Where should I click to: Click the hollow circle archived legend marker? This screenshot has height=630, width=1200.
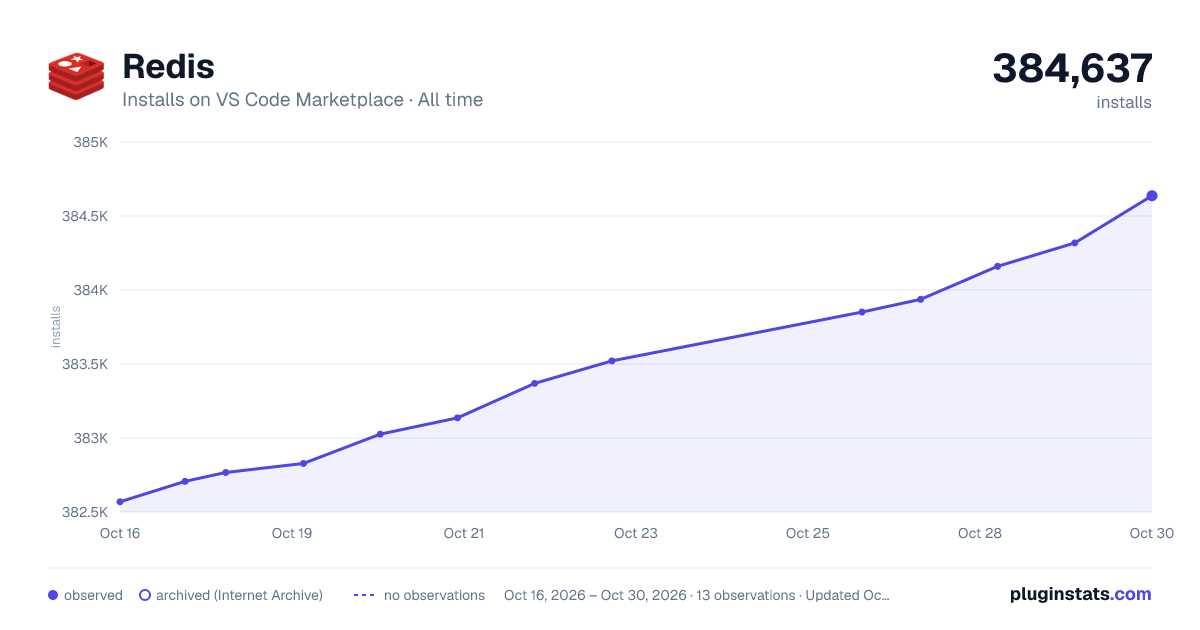[x=145, y=595]
